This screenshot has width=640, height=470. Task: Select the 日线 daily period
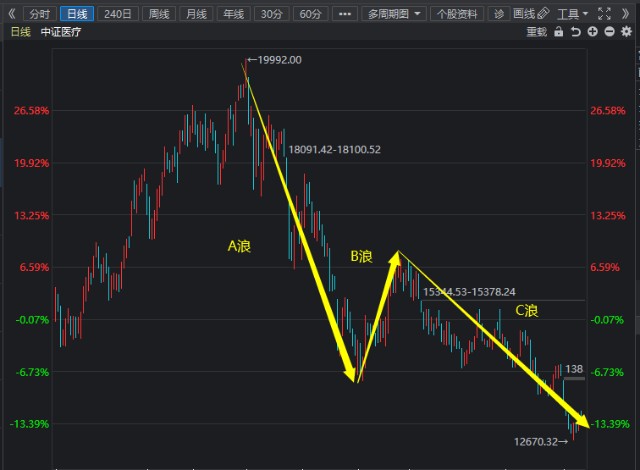click(76, 14)
